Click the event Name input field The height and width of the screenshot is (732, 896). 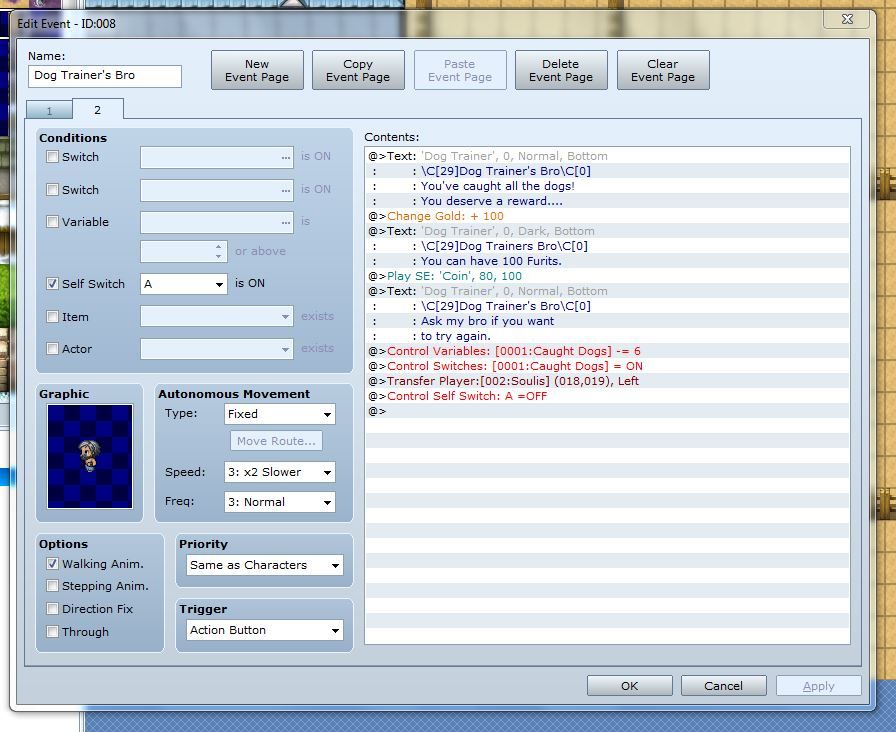point(105,76)
